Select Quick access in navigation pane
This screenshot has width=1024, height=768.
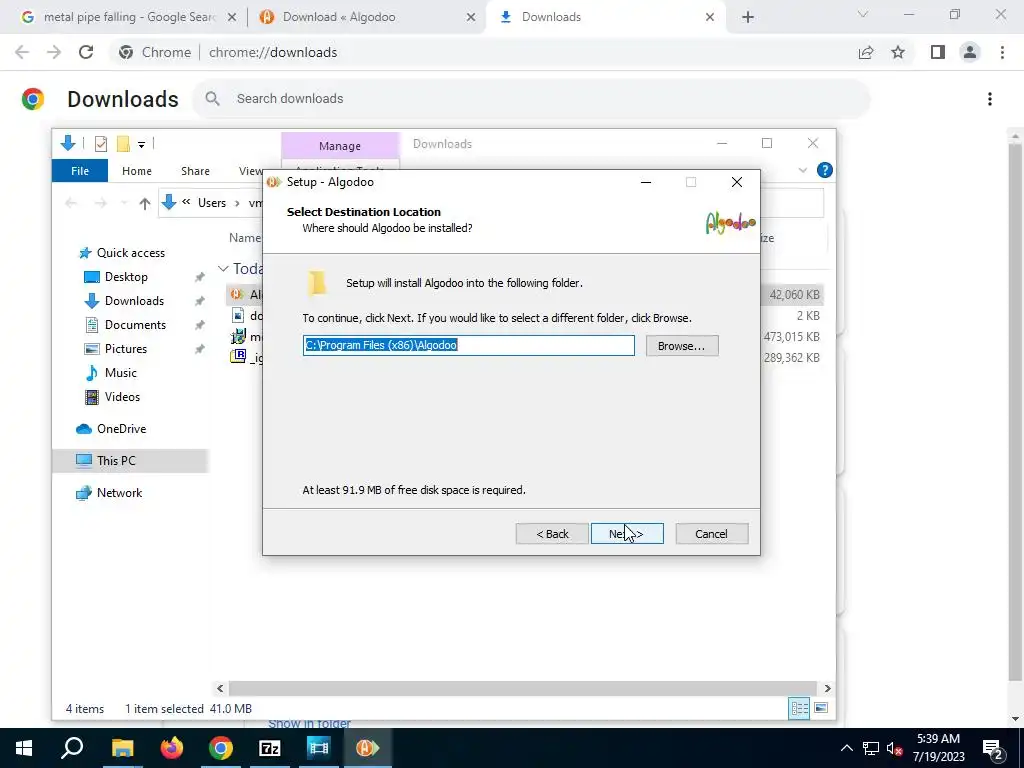click(x=130, y=253)
